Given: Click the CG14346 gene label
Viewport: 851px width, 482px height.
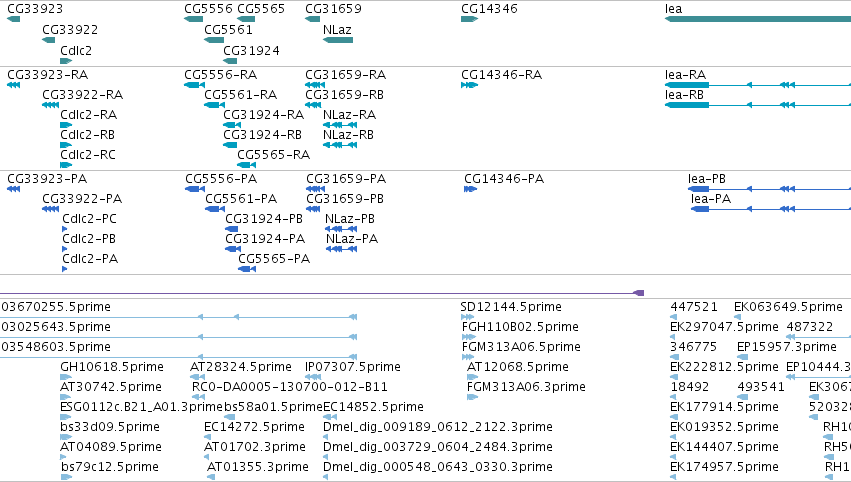Looking at the screenshot, I should tap(489, 9).
